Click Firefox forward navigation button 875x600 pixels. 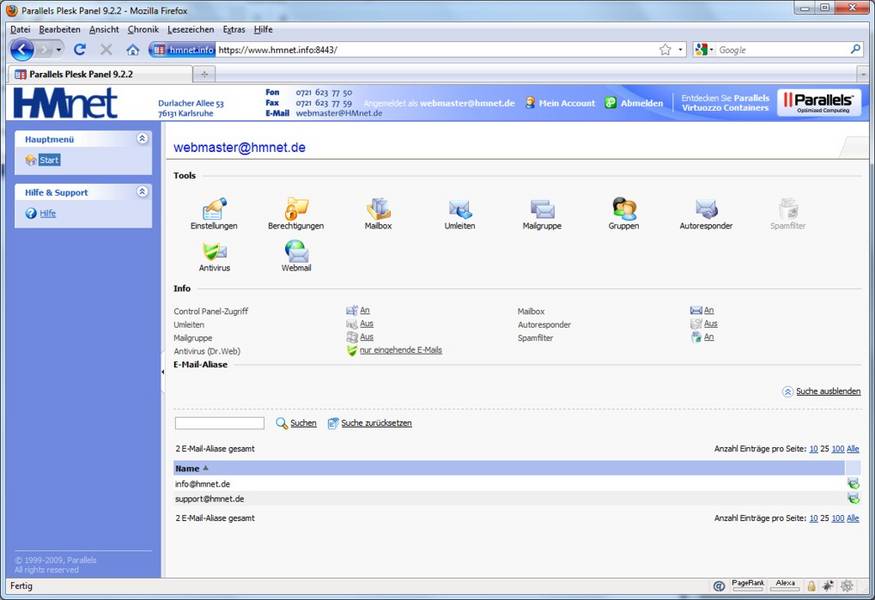pyautogui.click(x=44, y=50)
